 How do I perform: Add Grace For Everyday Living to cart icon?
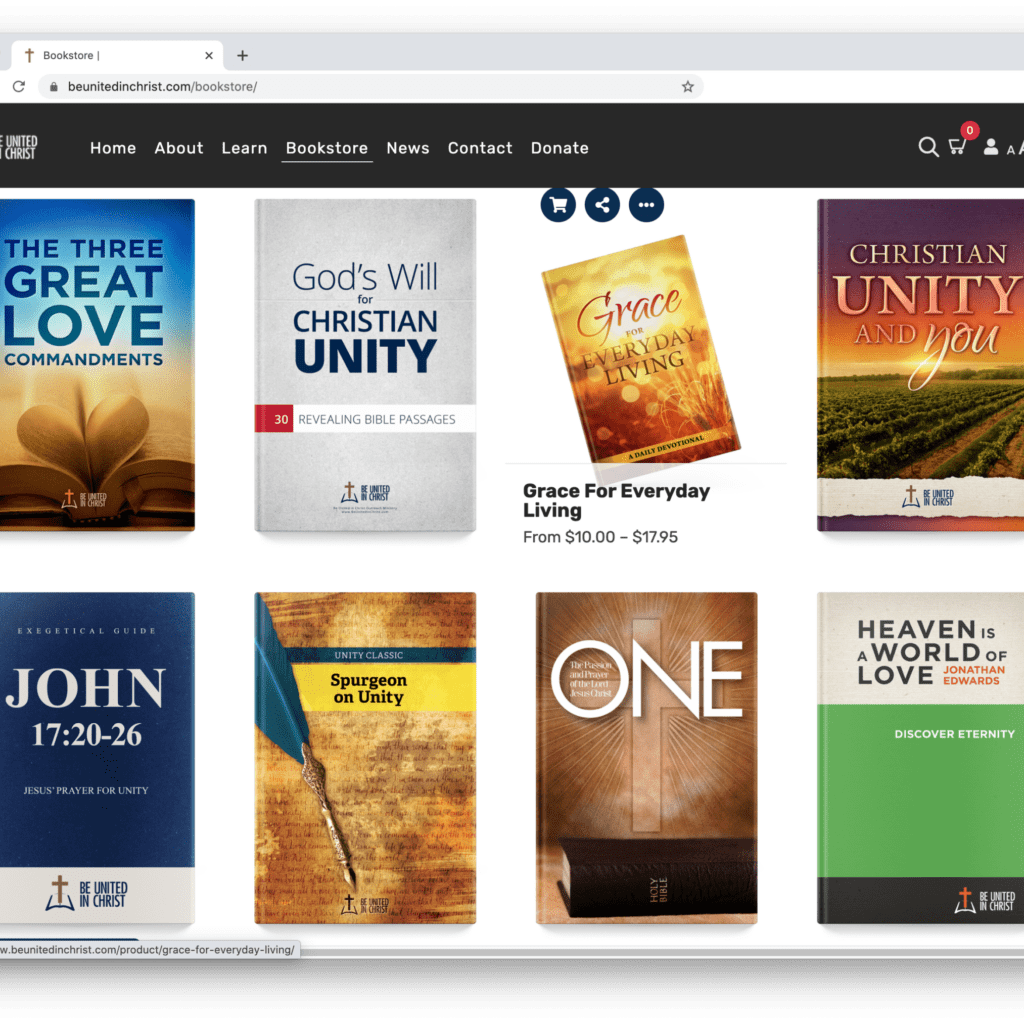click(558, 204)
